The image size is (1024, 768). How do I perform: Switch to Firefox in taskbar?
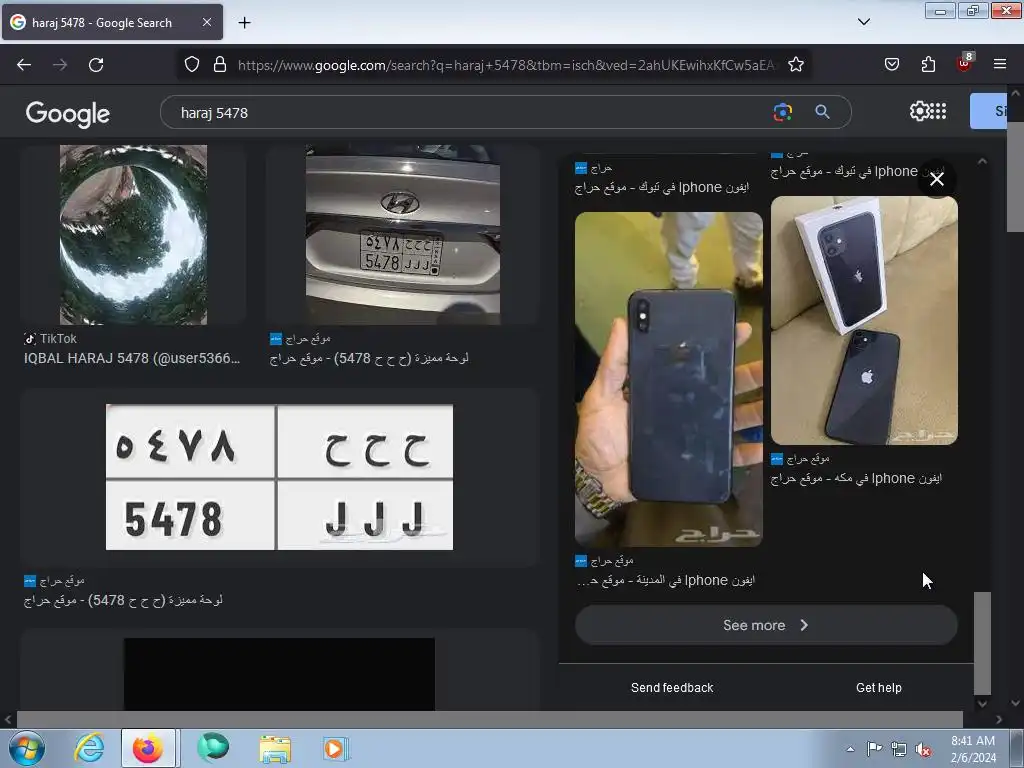(148, 748)
